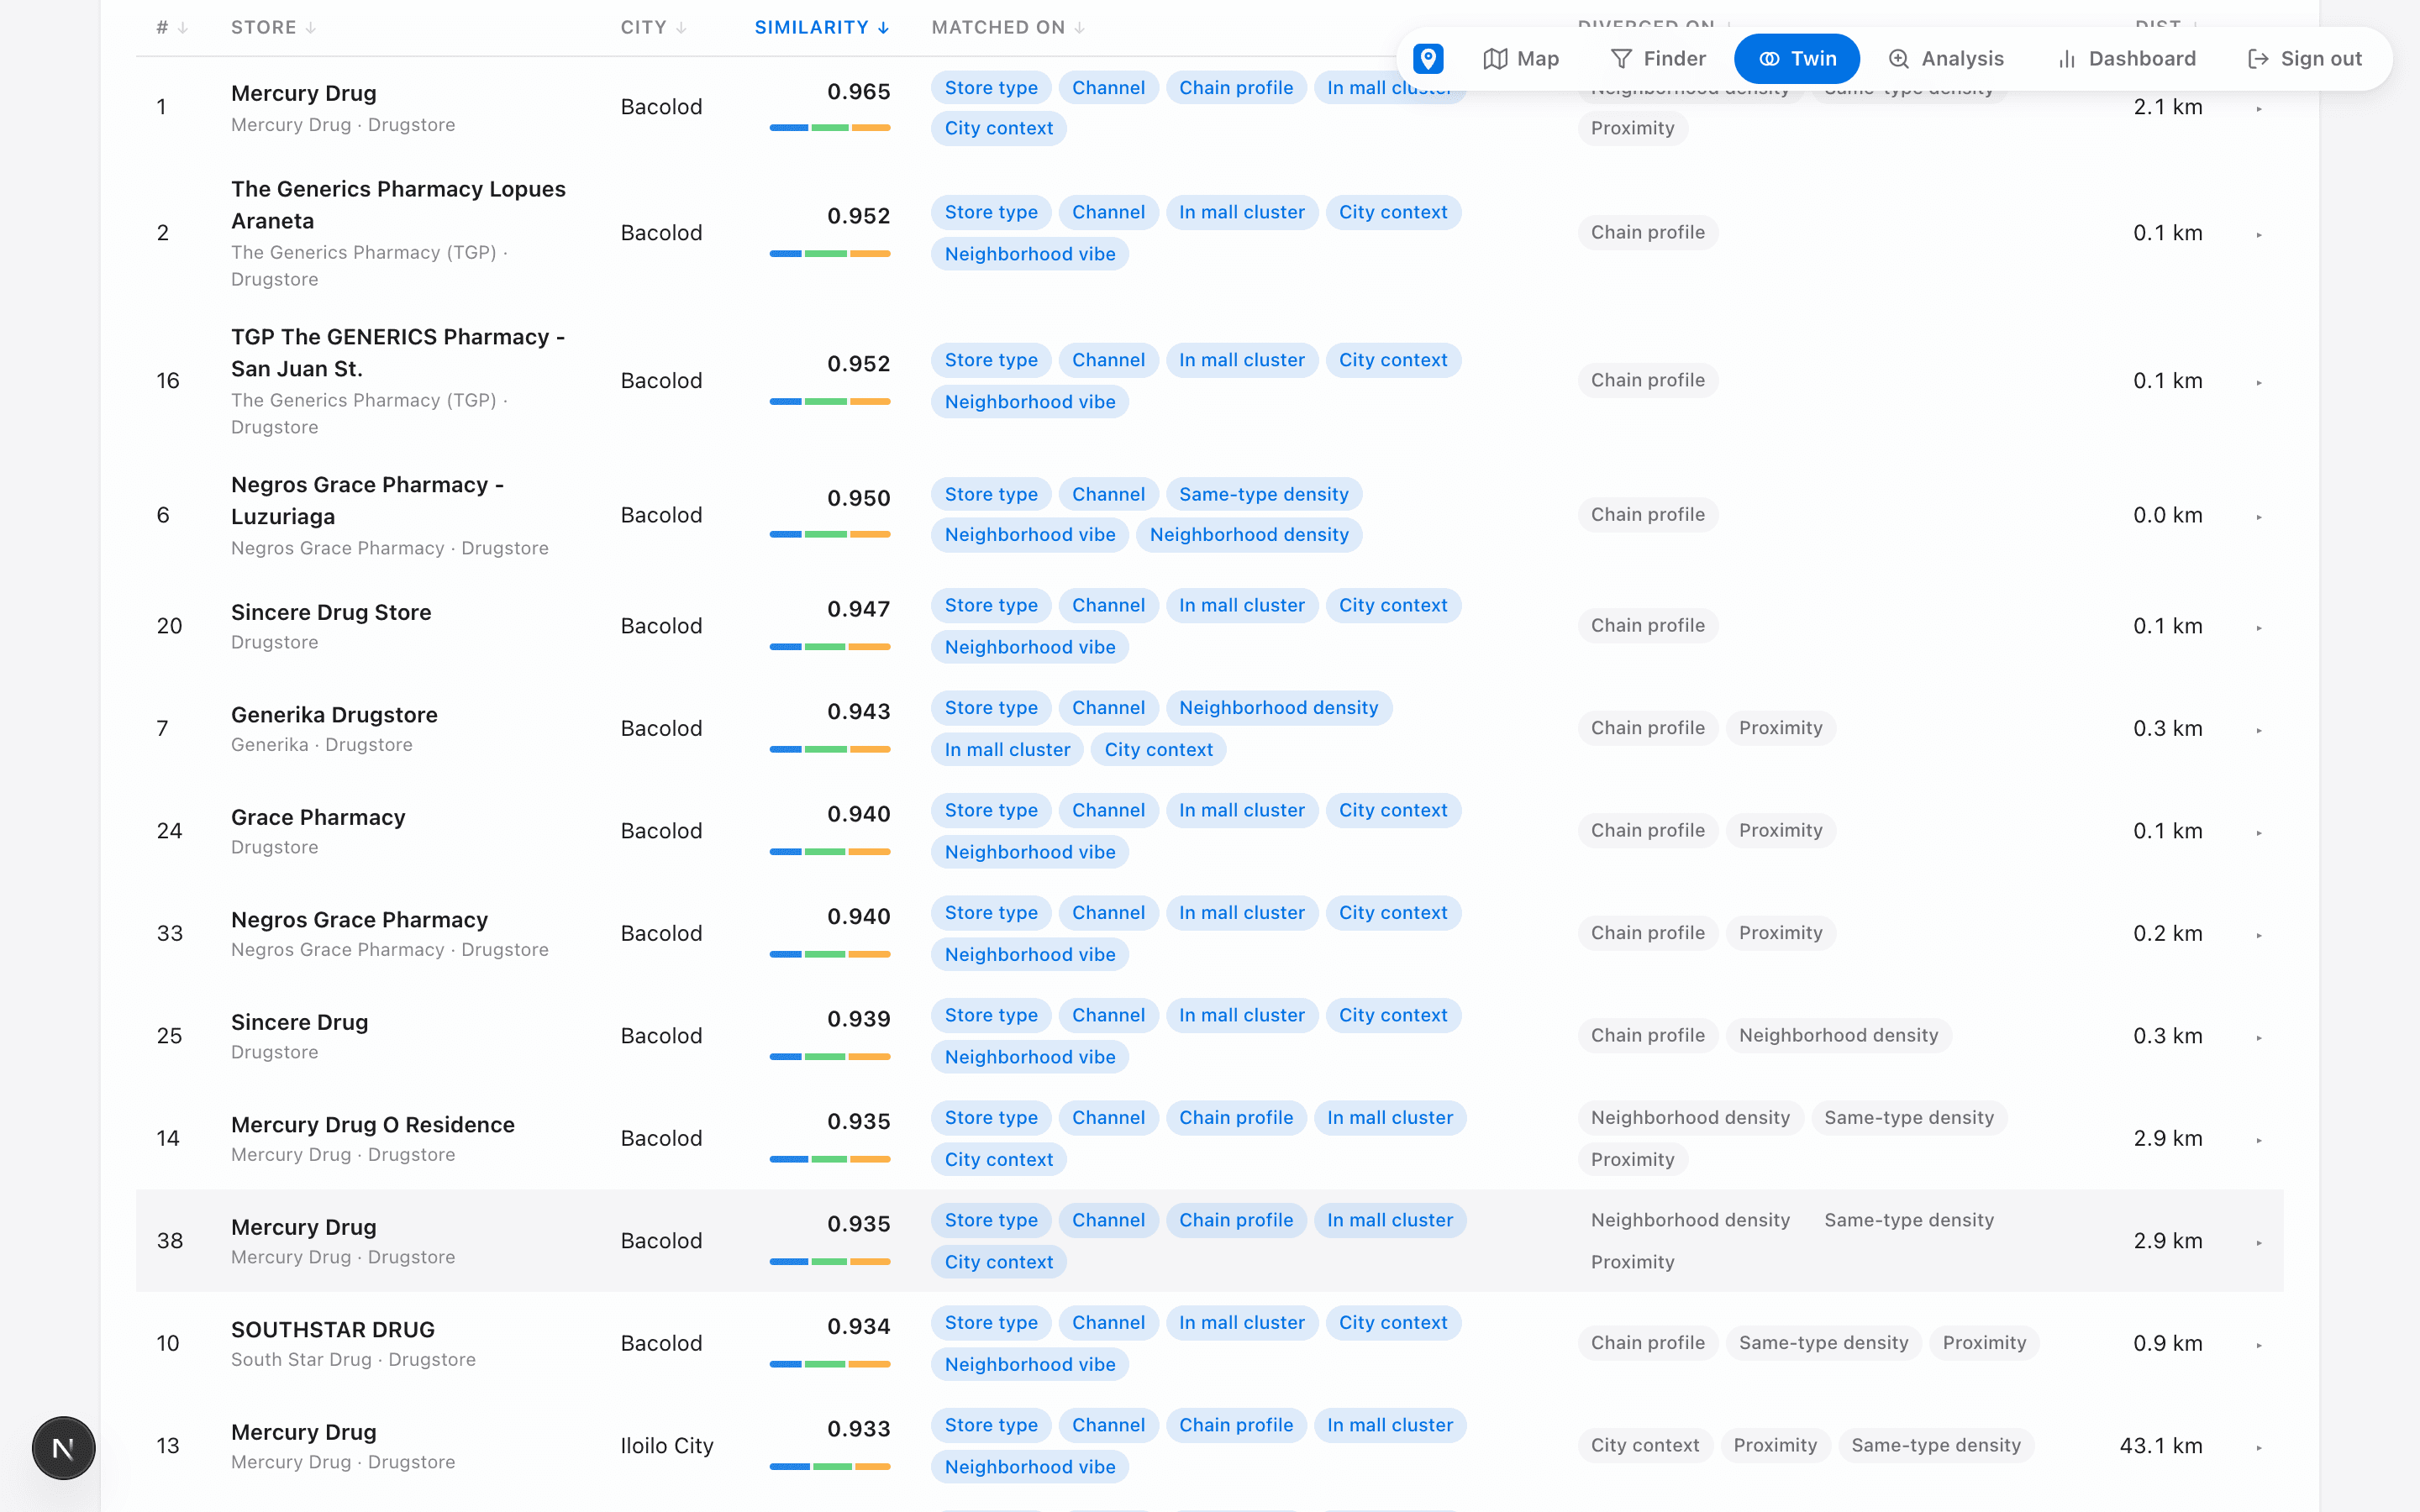Open the round N developer badge
2420x1512 pixels.
coord(63,1447)
